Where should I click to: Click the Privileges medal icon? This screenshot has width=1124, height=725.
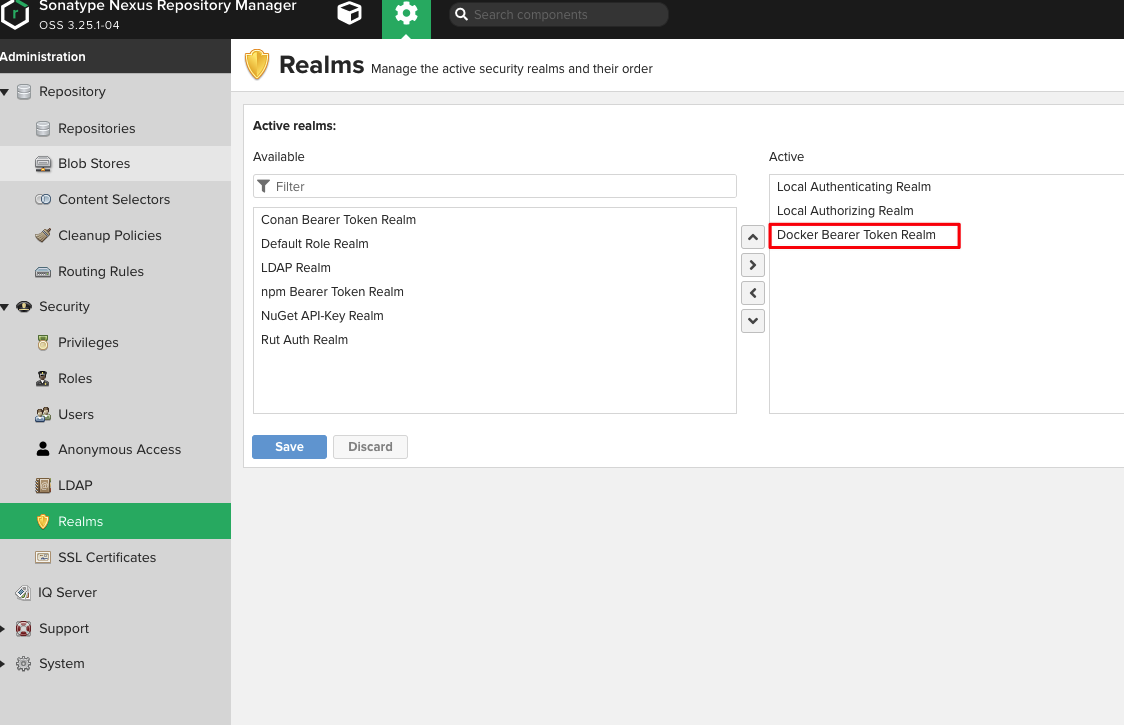click(43, 343)
